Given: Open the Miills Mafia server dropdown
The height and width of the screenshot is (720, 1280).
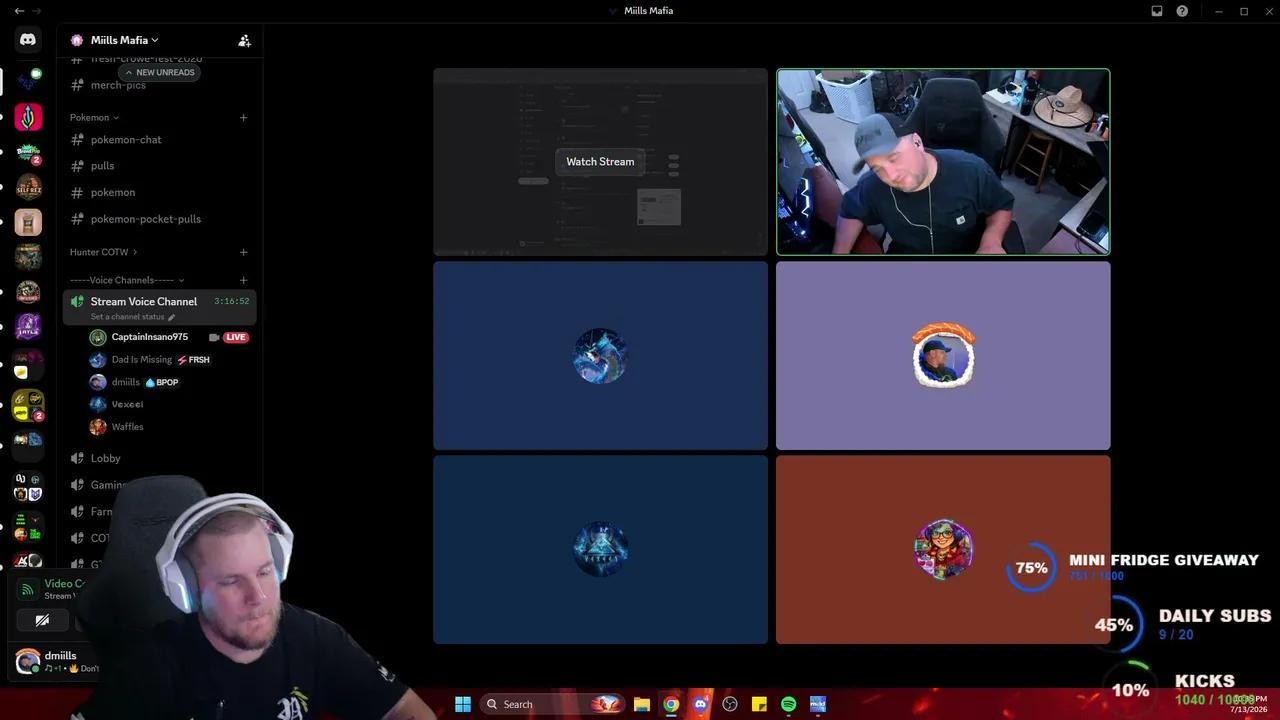Looking at the screenshot, I should [x=124, y=40].
